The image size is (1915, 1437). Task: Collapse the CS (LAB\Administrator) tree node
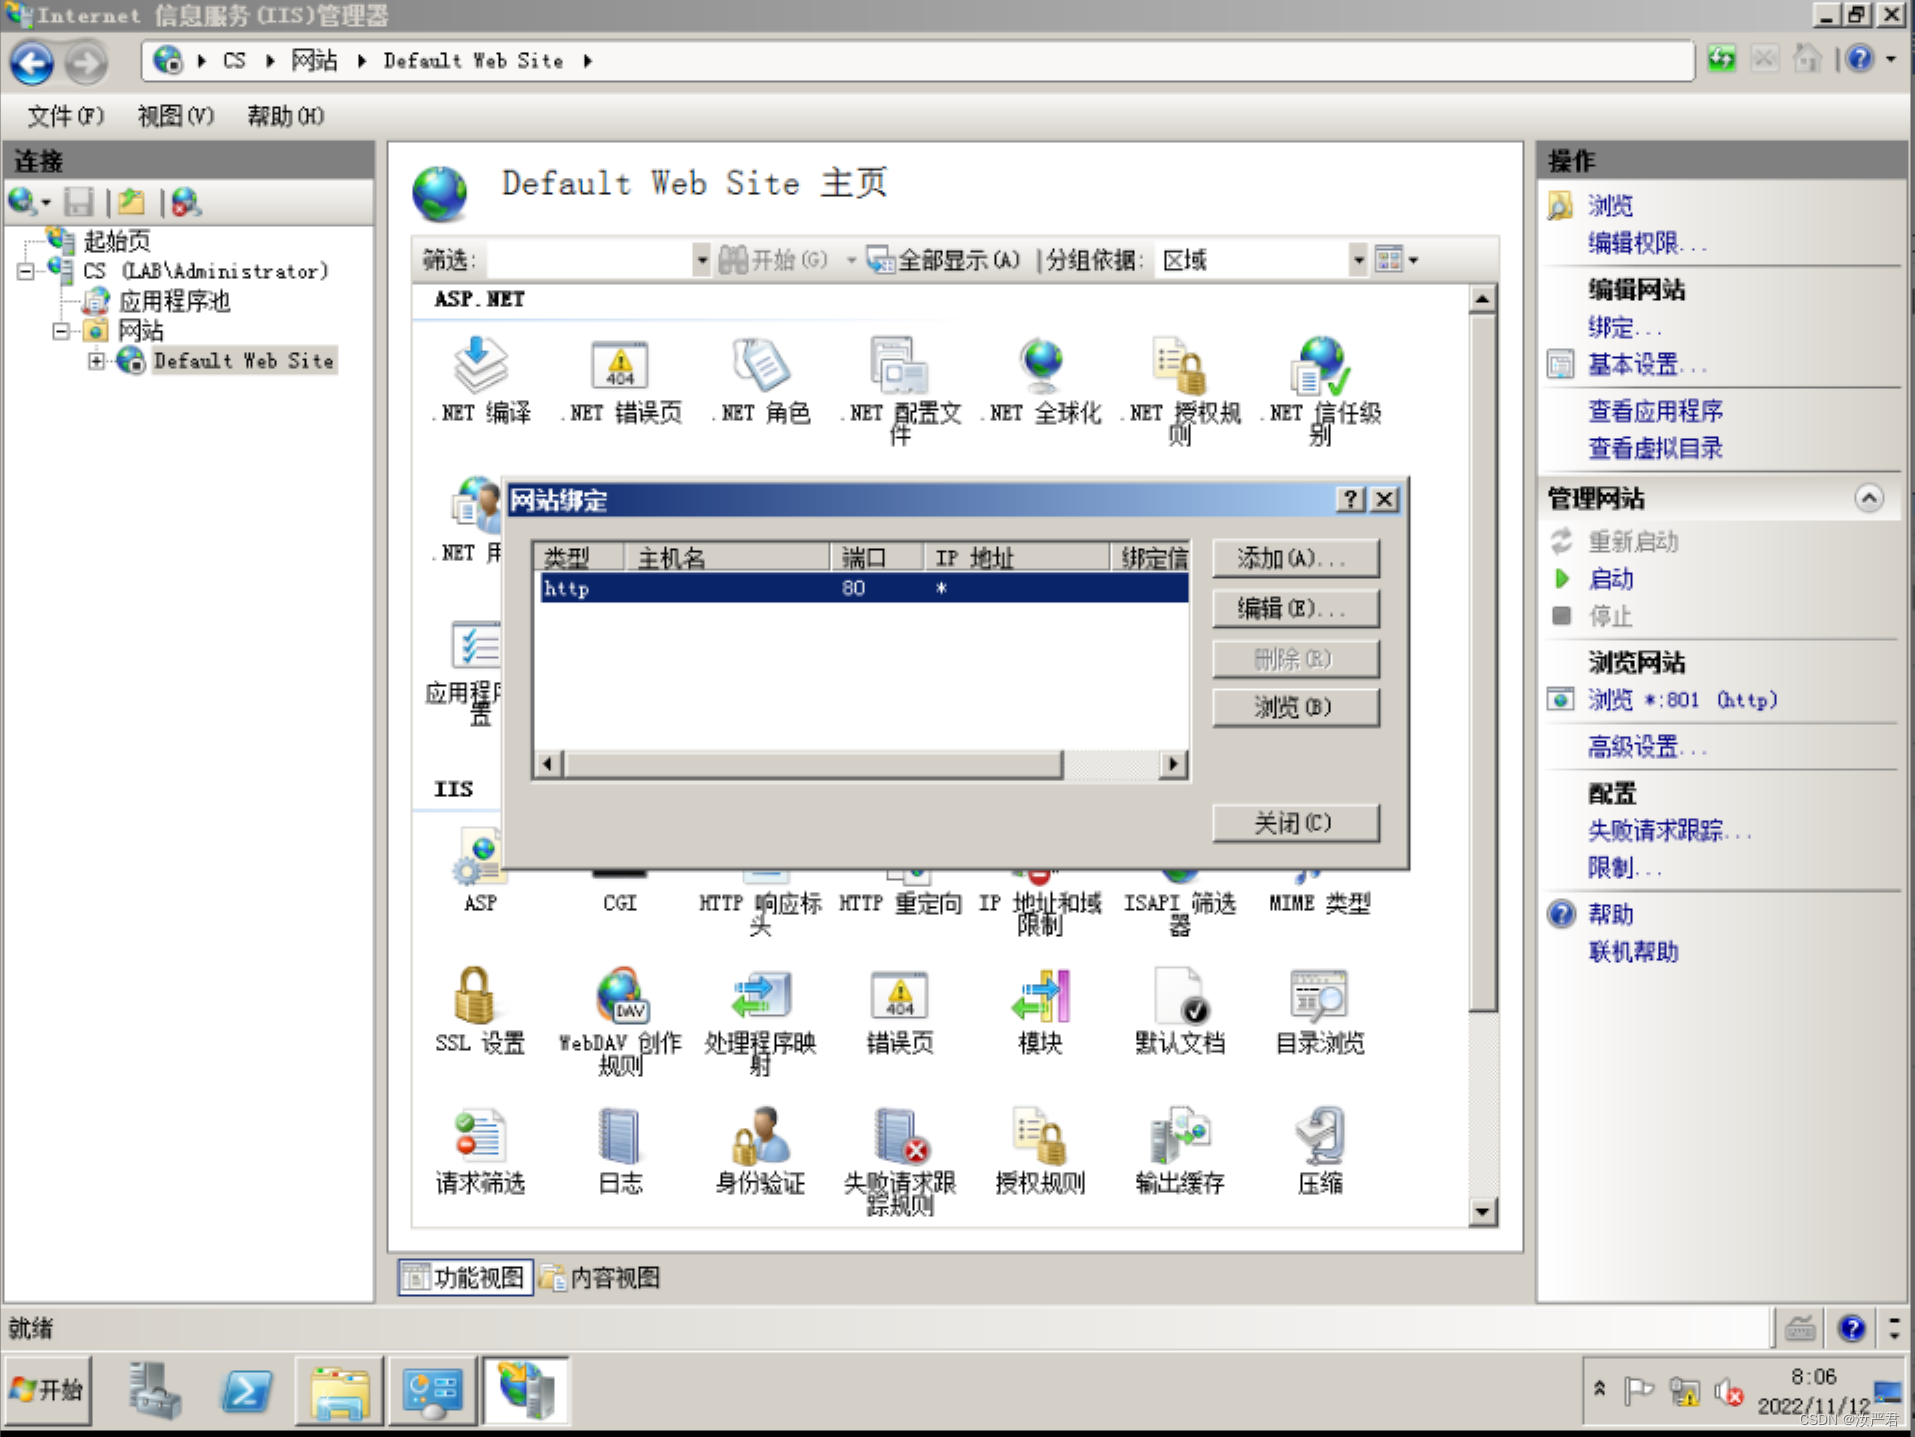(25, 271)
